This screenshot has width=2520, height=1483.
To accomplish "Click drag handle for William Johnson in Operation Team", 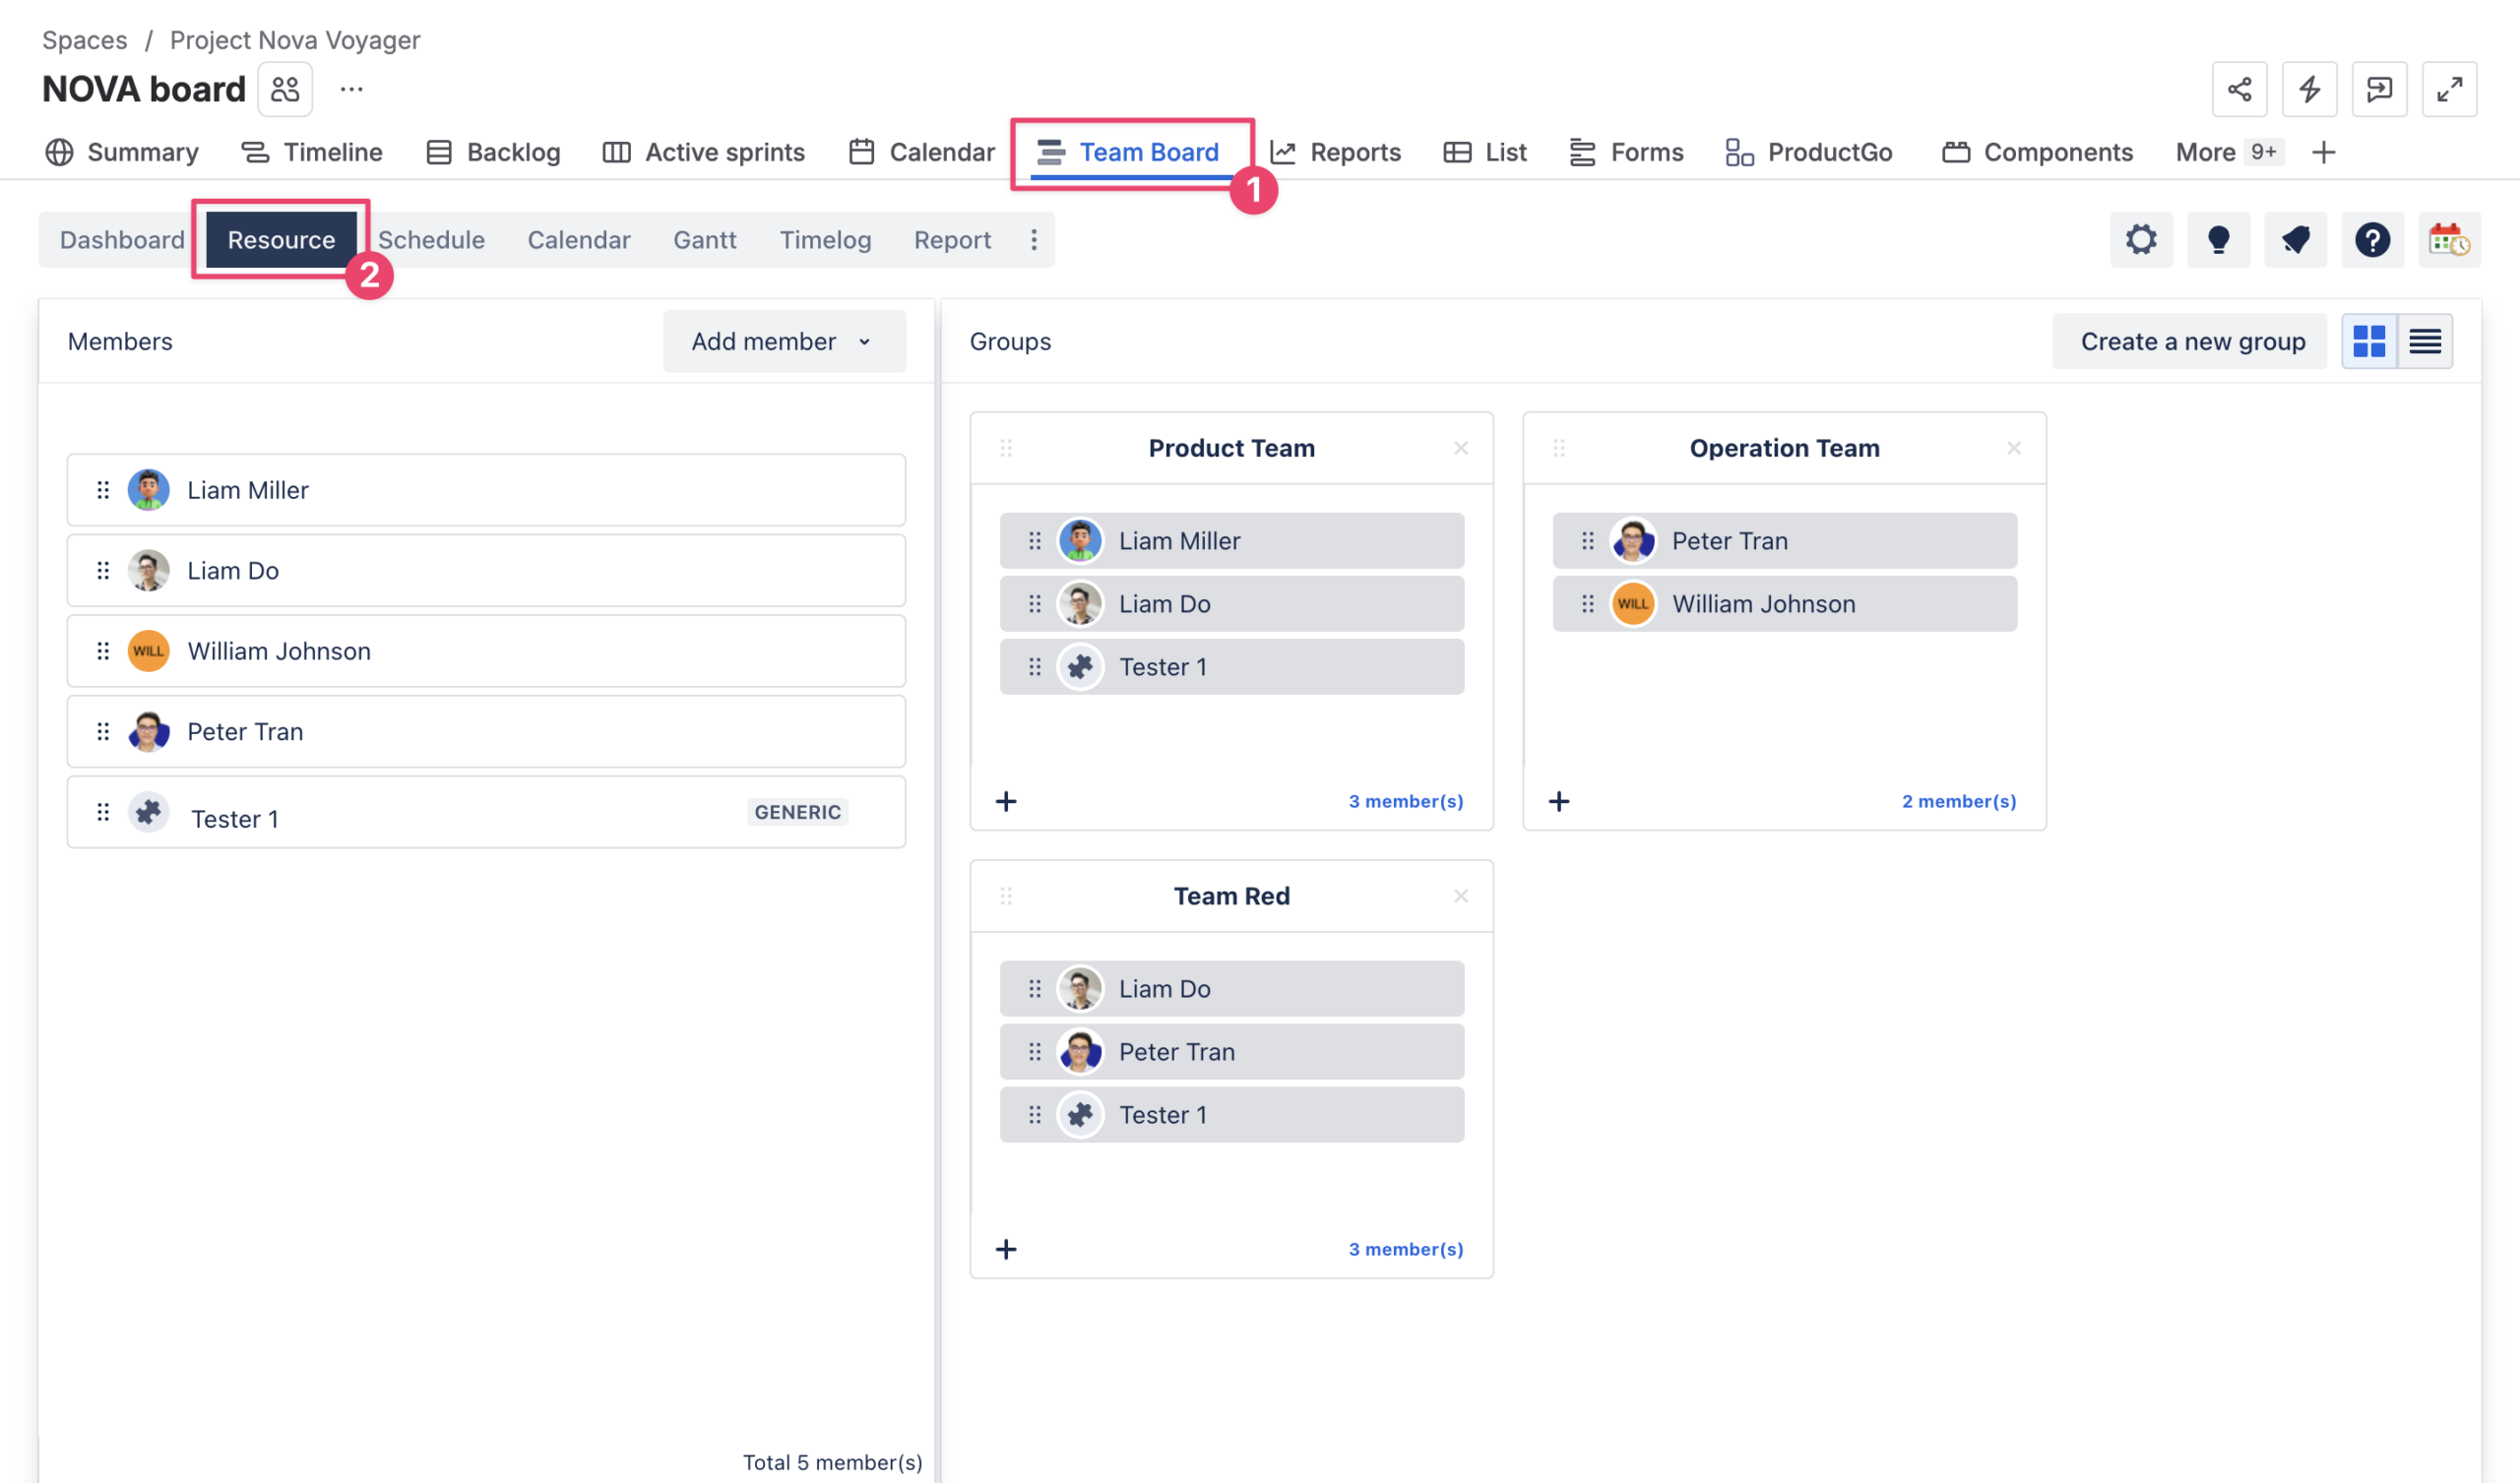I will (1587, 604).
